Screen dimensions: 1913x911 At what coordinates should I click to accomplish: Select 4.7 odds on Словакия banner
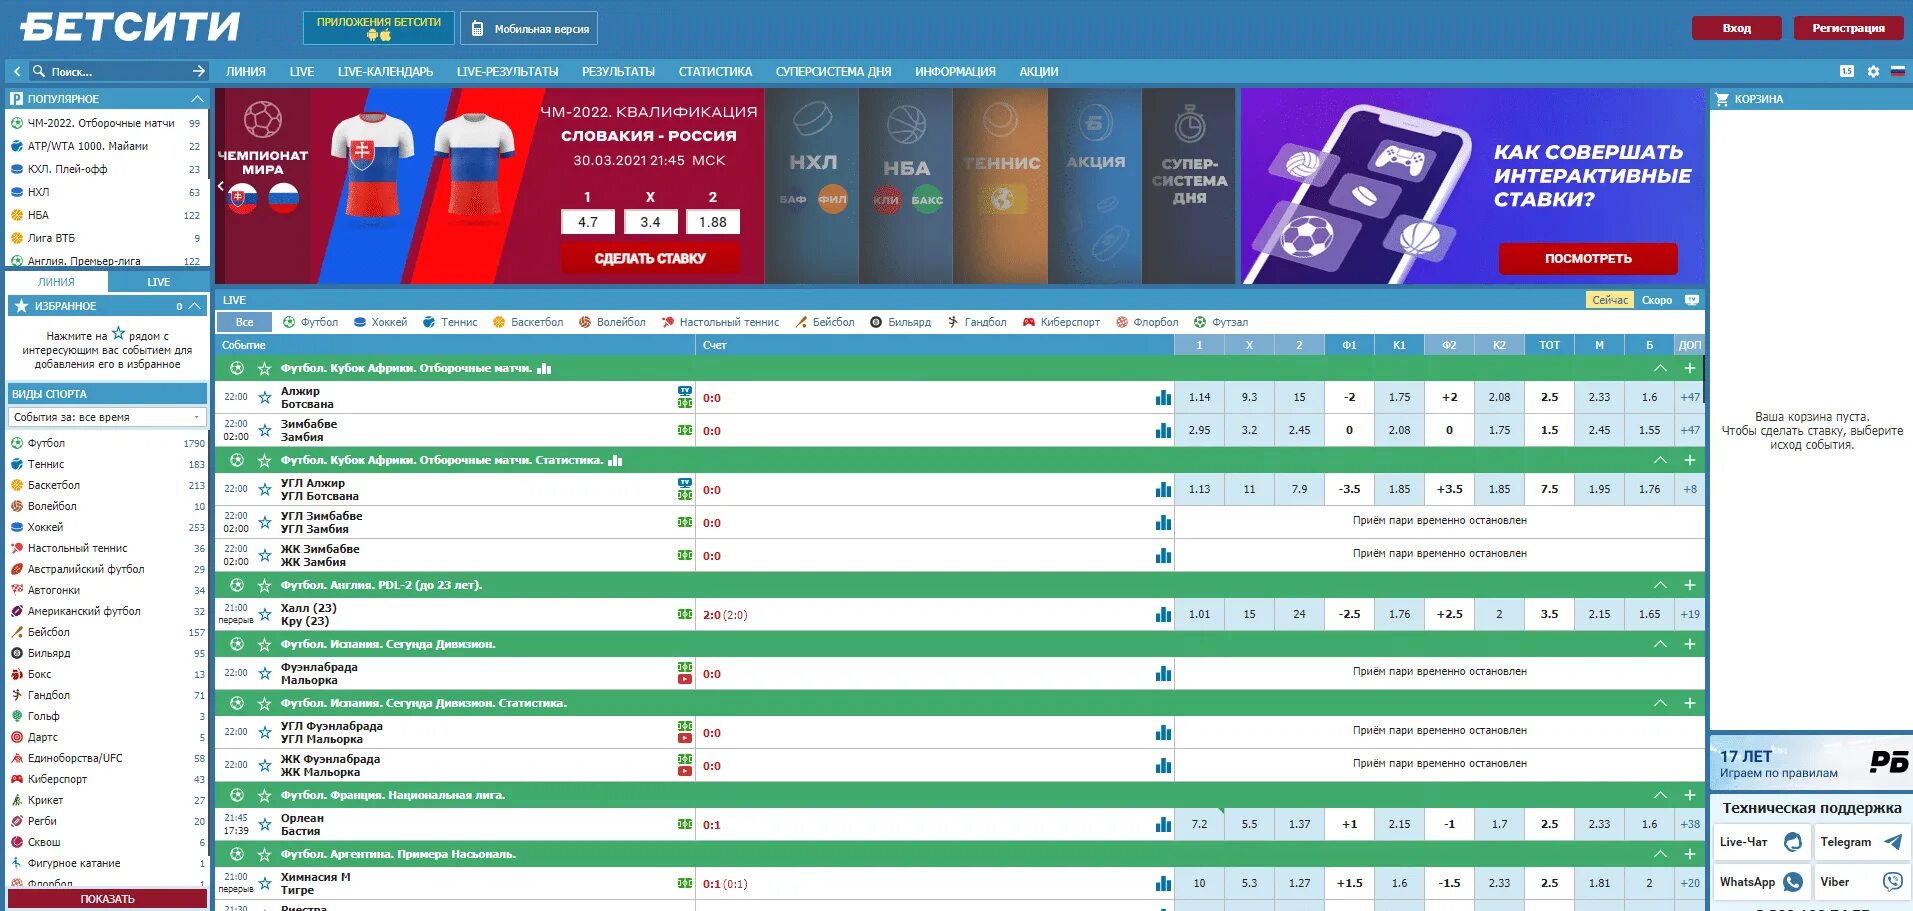pyautogui.click(x=588, y=222)
